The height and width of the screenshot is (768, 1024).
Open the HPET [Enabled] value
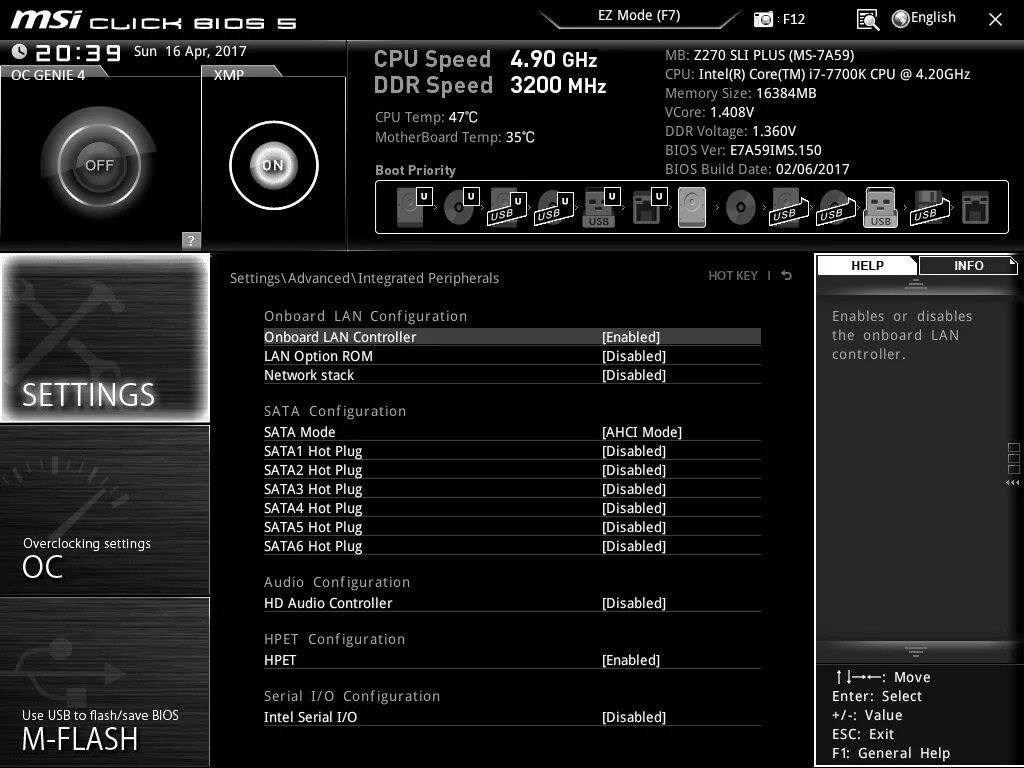click(x=631, y=660)
